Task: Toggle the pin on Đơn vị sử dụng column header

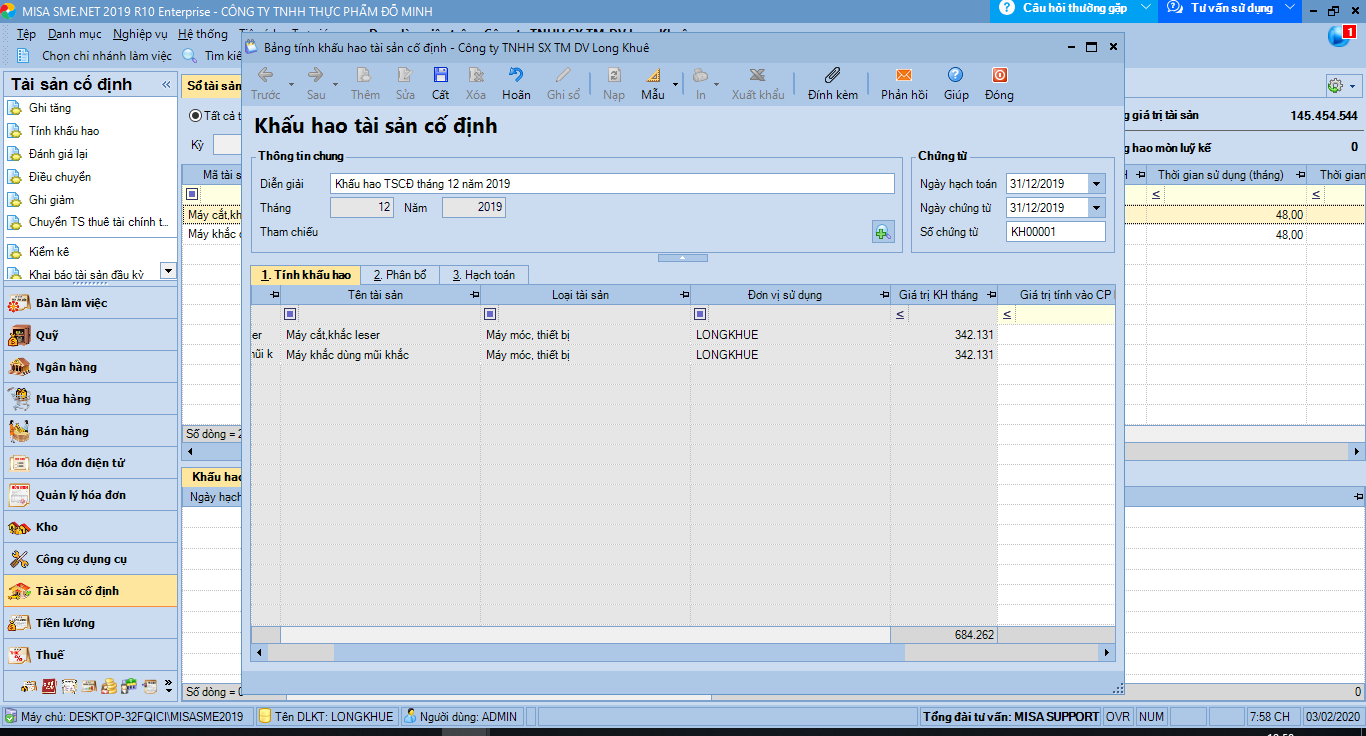Action: [x=883, y=295]
